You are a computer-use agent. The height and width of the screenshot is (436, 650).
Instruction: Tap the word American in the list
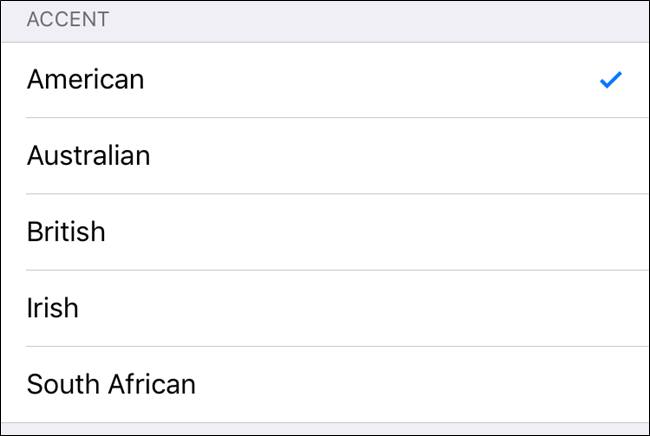tap(86, 80)
